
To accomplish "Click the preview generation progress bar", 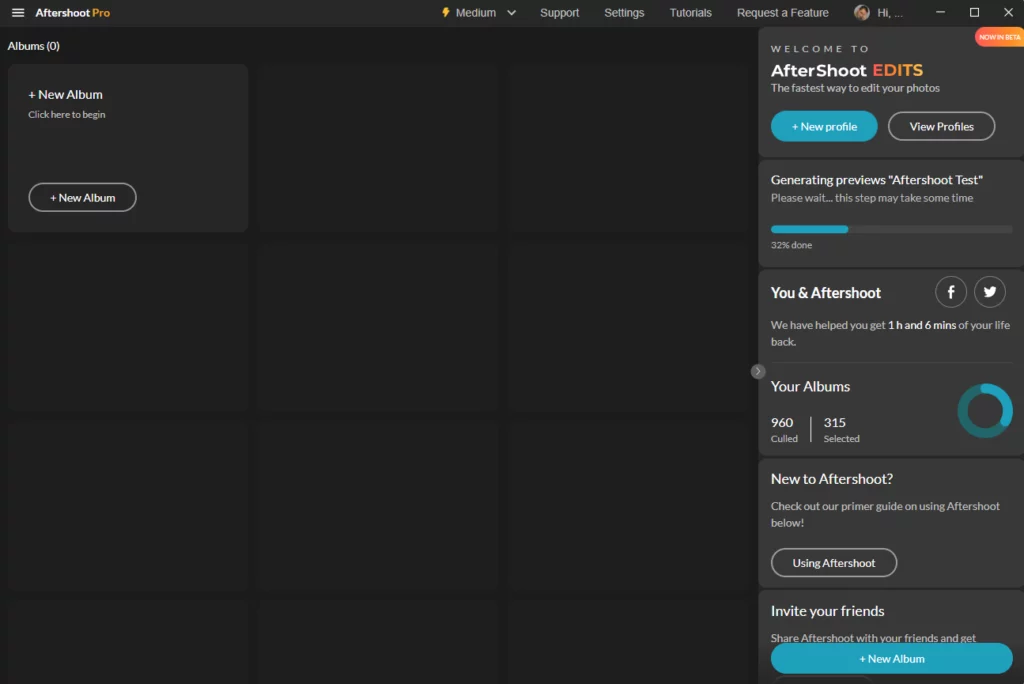I will pyautogui.click(x=892, y=229).
